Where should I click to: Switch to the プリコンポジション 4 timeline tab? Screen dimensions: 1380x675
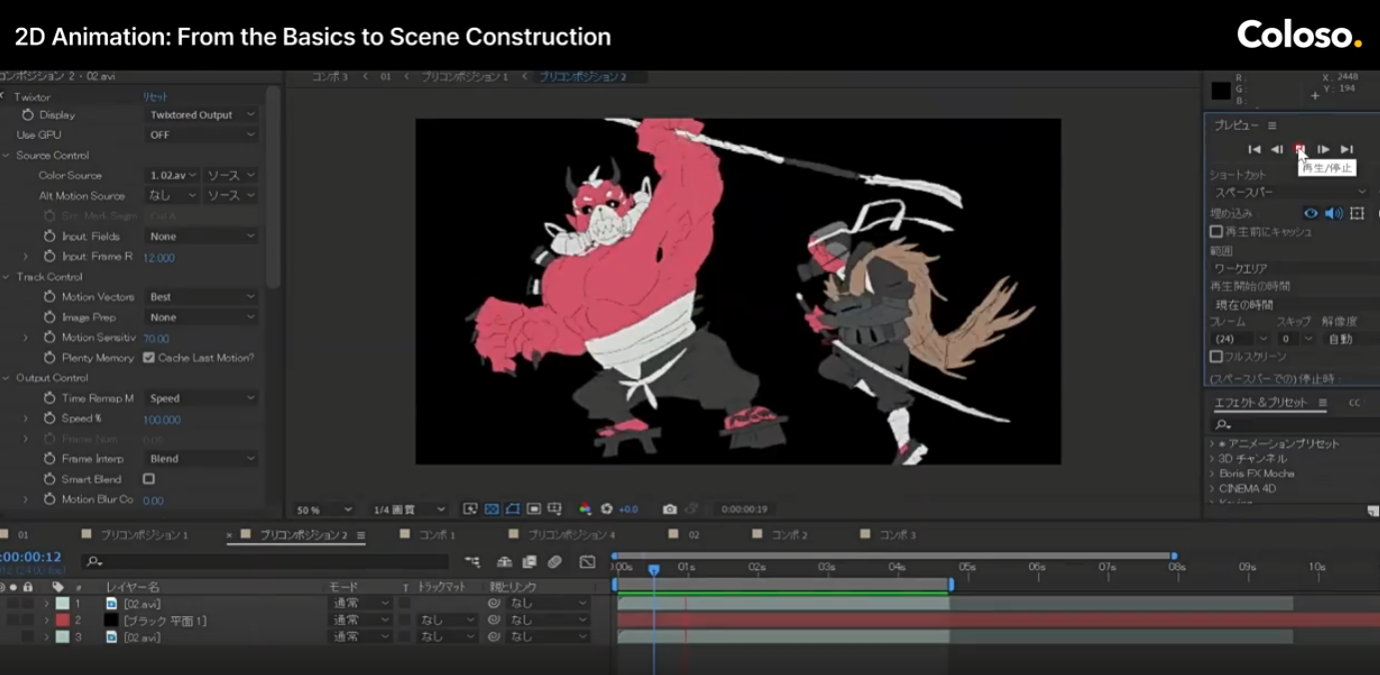pos(571,535)
